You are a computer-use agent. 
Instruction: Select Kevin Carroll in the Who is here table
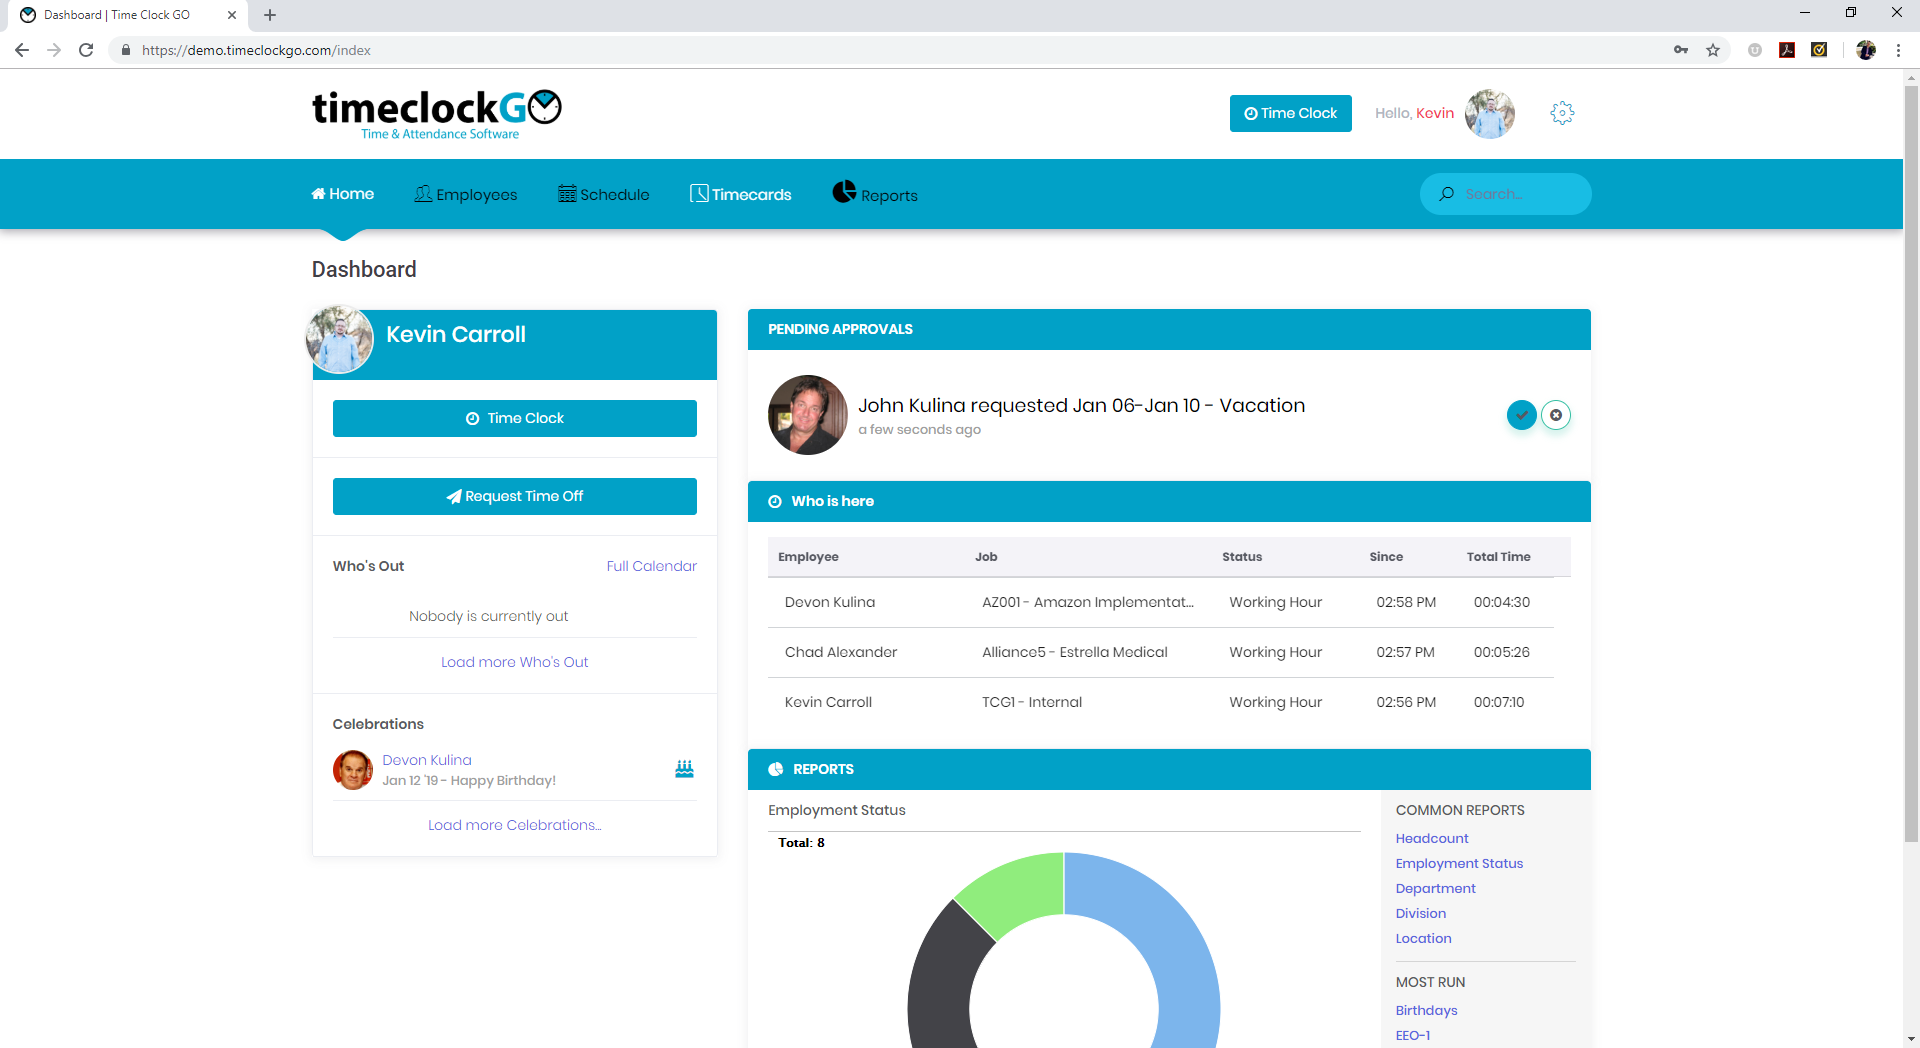1161,702
